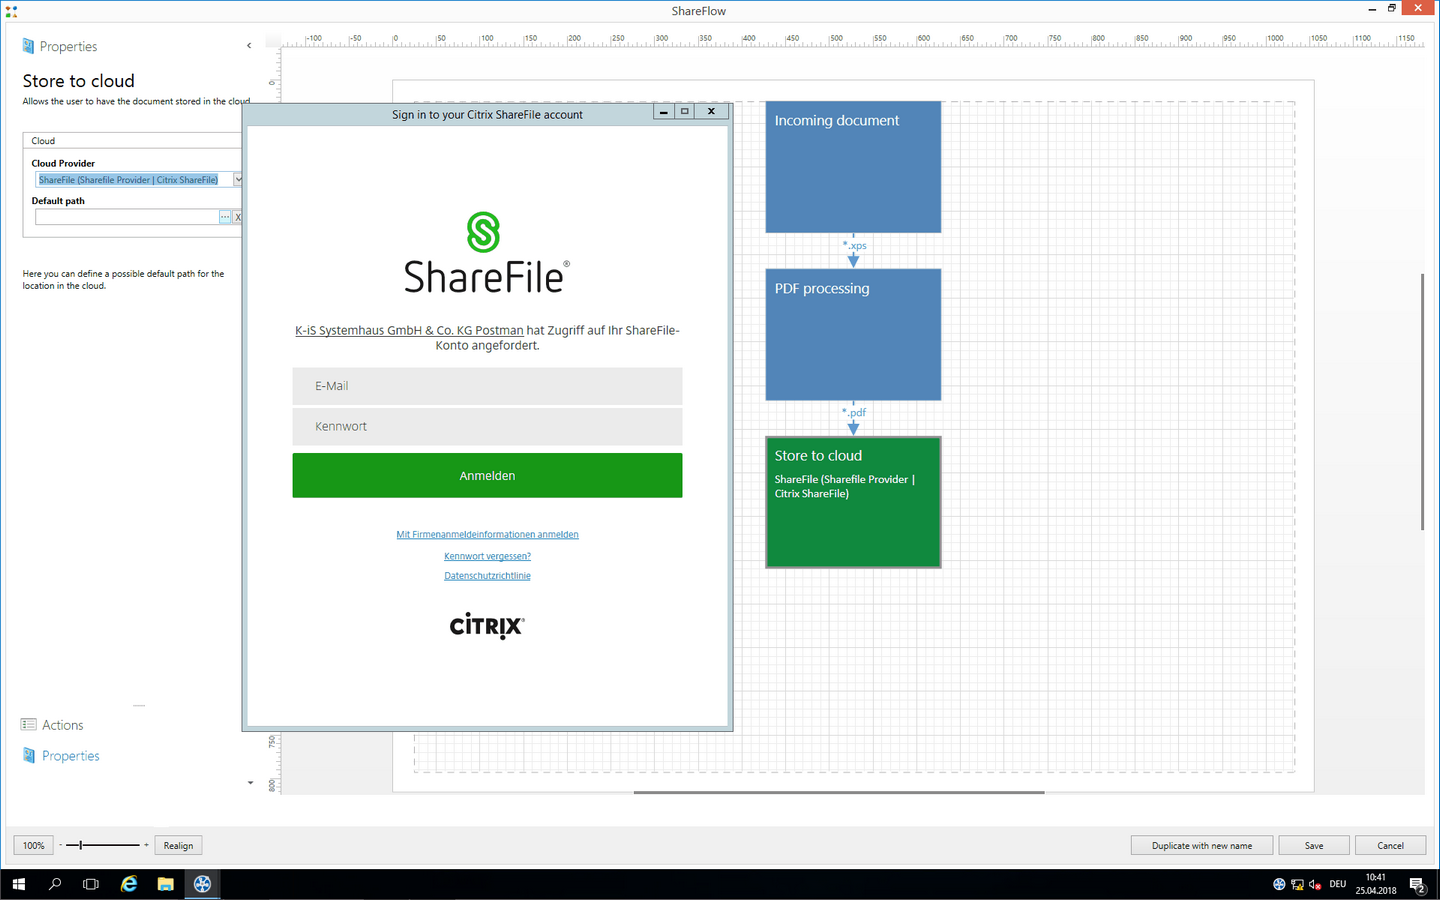Viewport: 1440px width, 900px height.
Task: Select the Incoming document node
Action: coord(853,167)
